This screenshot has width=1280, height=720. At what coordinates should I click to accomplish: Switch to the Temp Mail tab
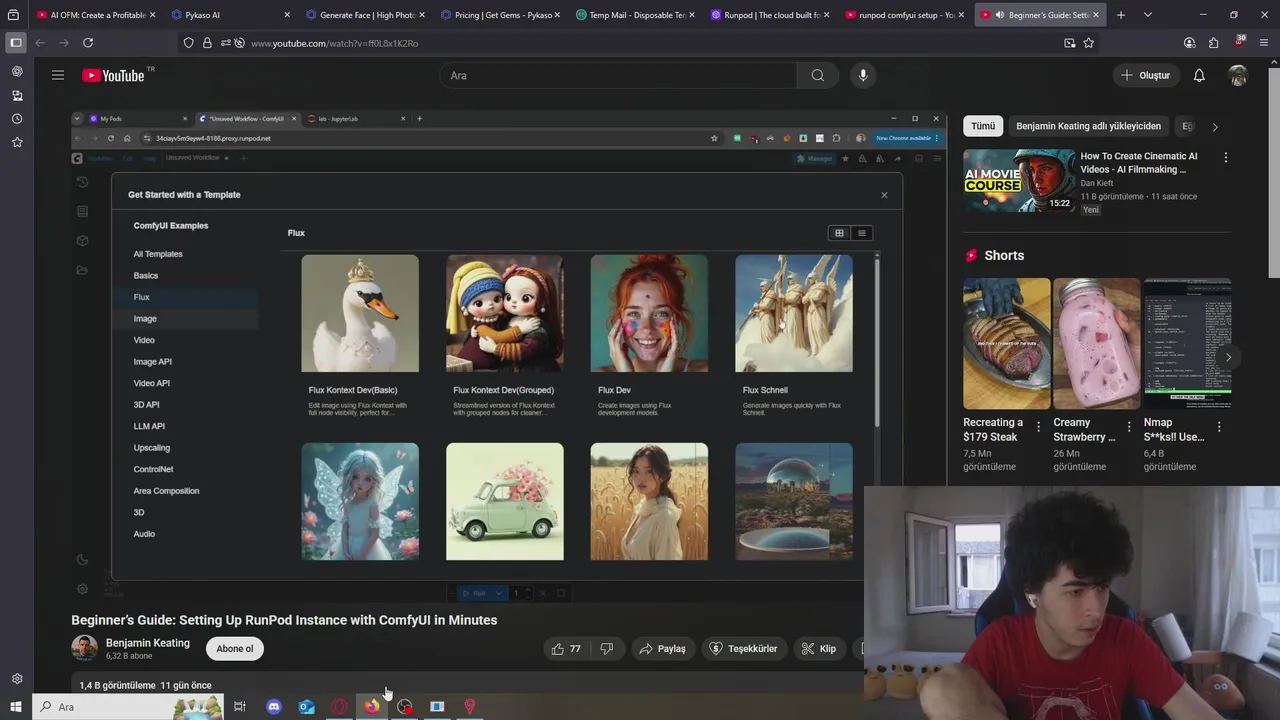point(636,15)
